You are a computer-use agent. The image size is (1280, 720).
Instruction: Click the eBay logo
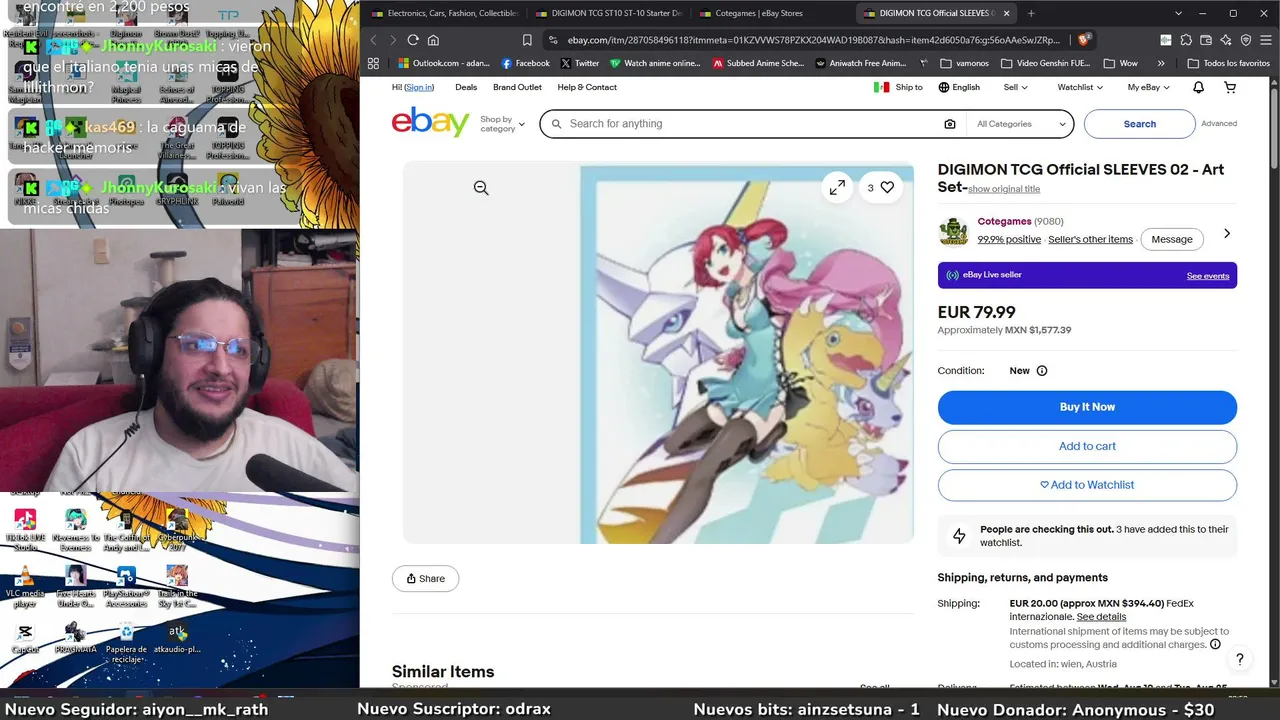[x=430, y=122]
